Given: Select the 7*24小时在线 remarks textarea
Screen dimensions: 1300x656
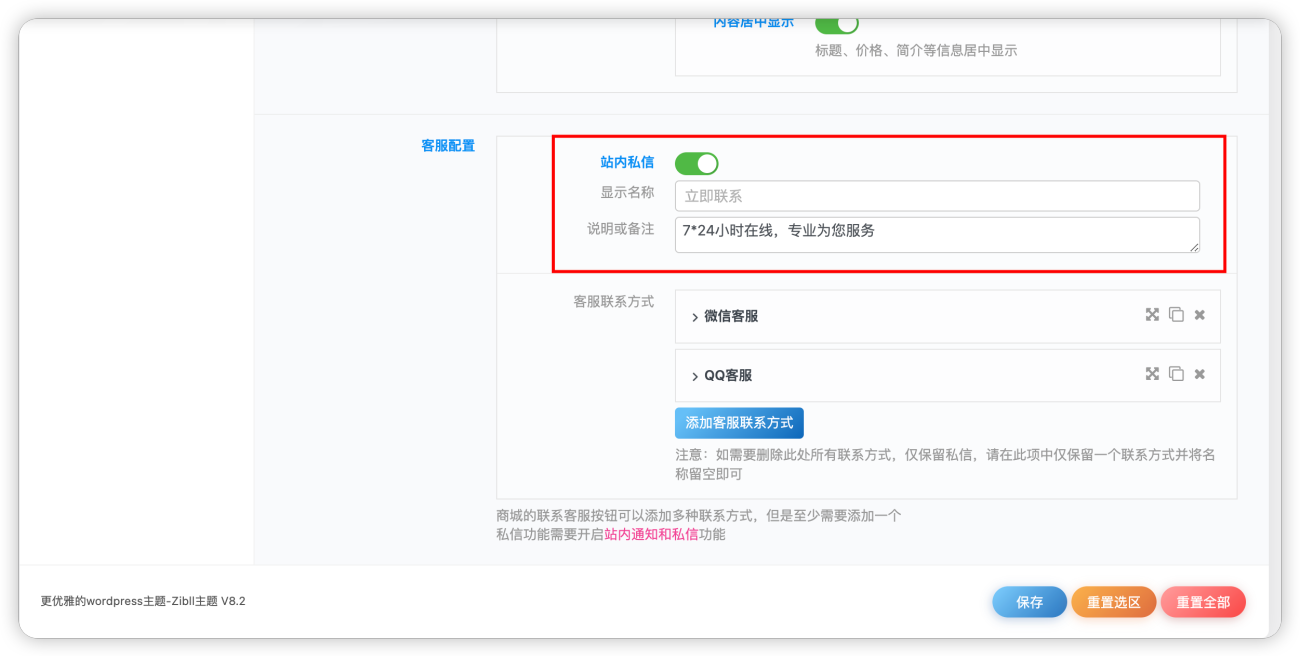Looking at the screenshot, I should tap(936, 234).
